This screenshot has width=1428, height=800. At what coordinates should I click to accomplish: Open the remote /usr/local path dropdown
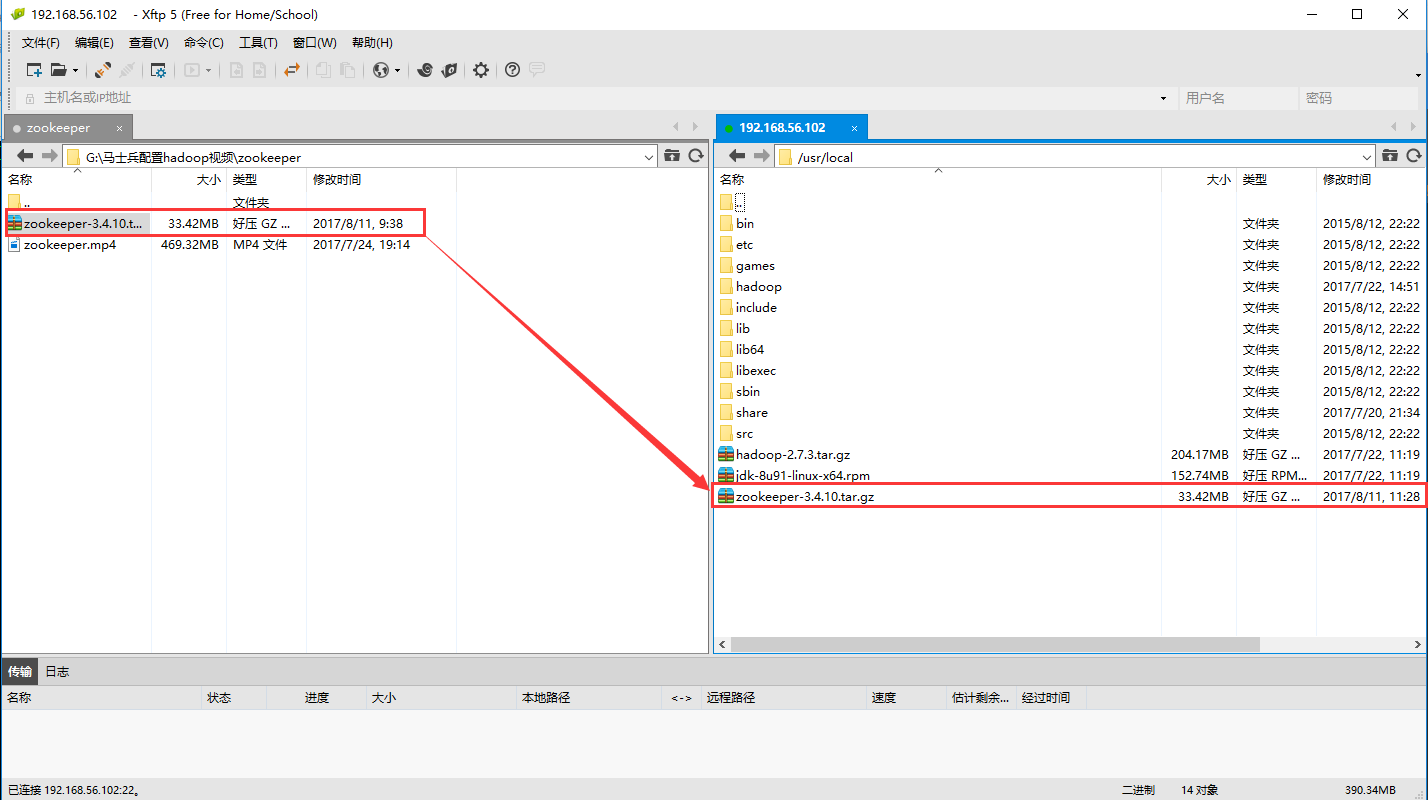1367,157
